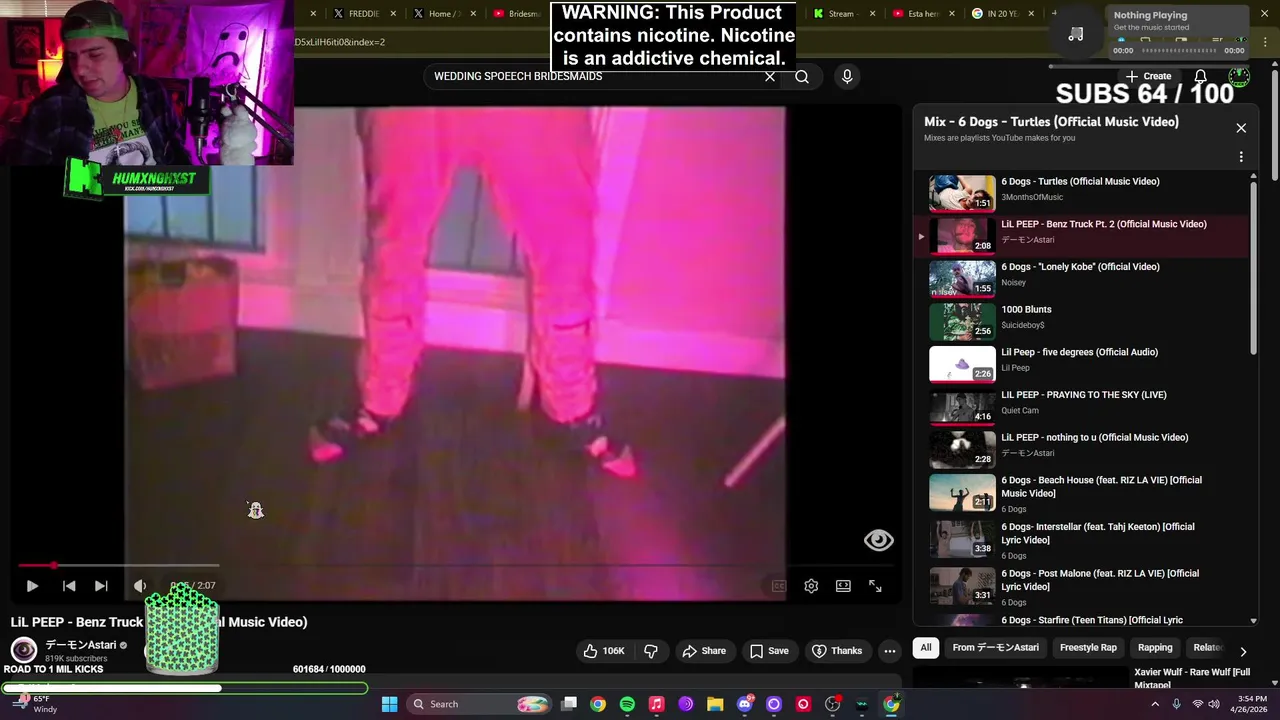Share the Benz Truck video
The width and height of the screenshot is (1280, 720).
[704, 651]
